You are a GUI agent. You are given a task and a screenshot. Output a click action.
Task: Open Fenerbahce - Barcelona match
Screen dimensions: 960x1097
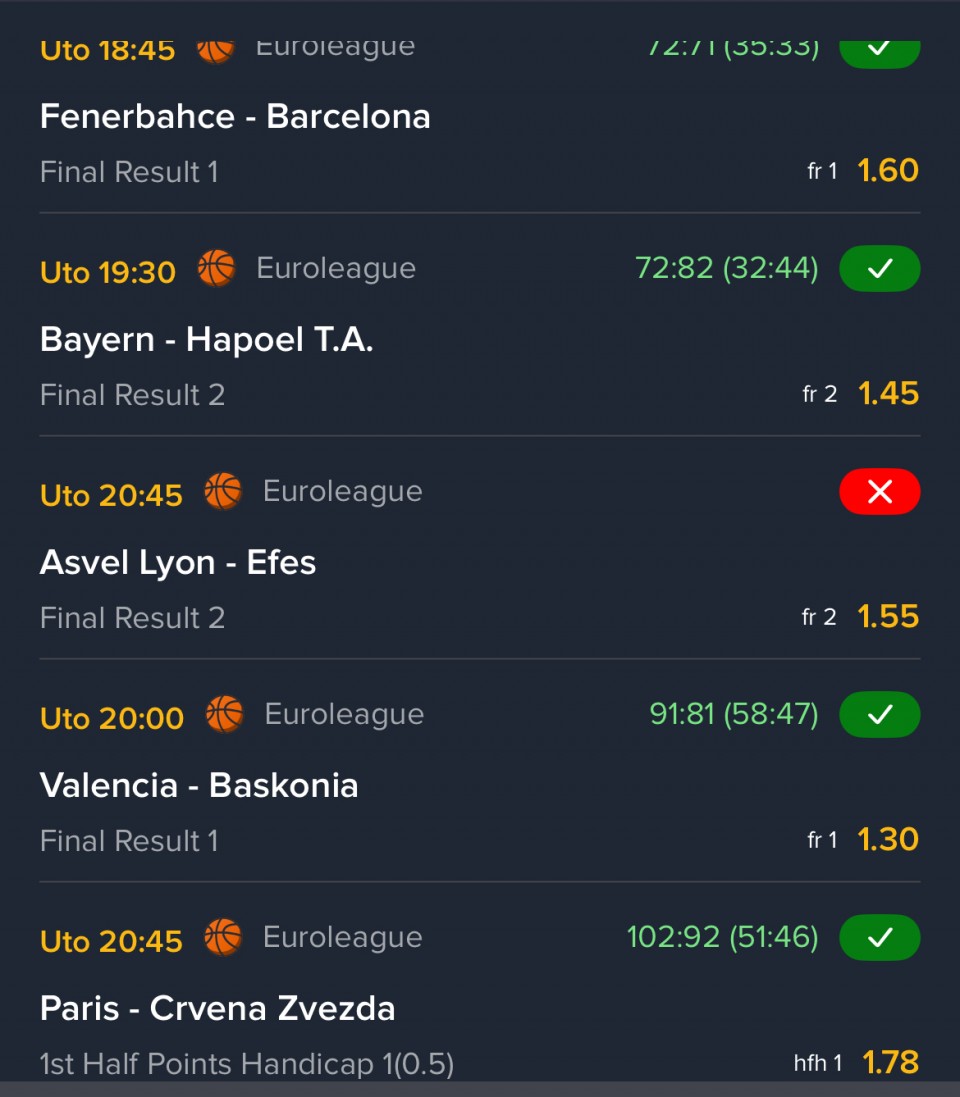[x=235, y=117]
